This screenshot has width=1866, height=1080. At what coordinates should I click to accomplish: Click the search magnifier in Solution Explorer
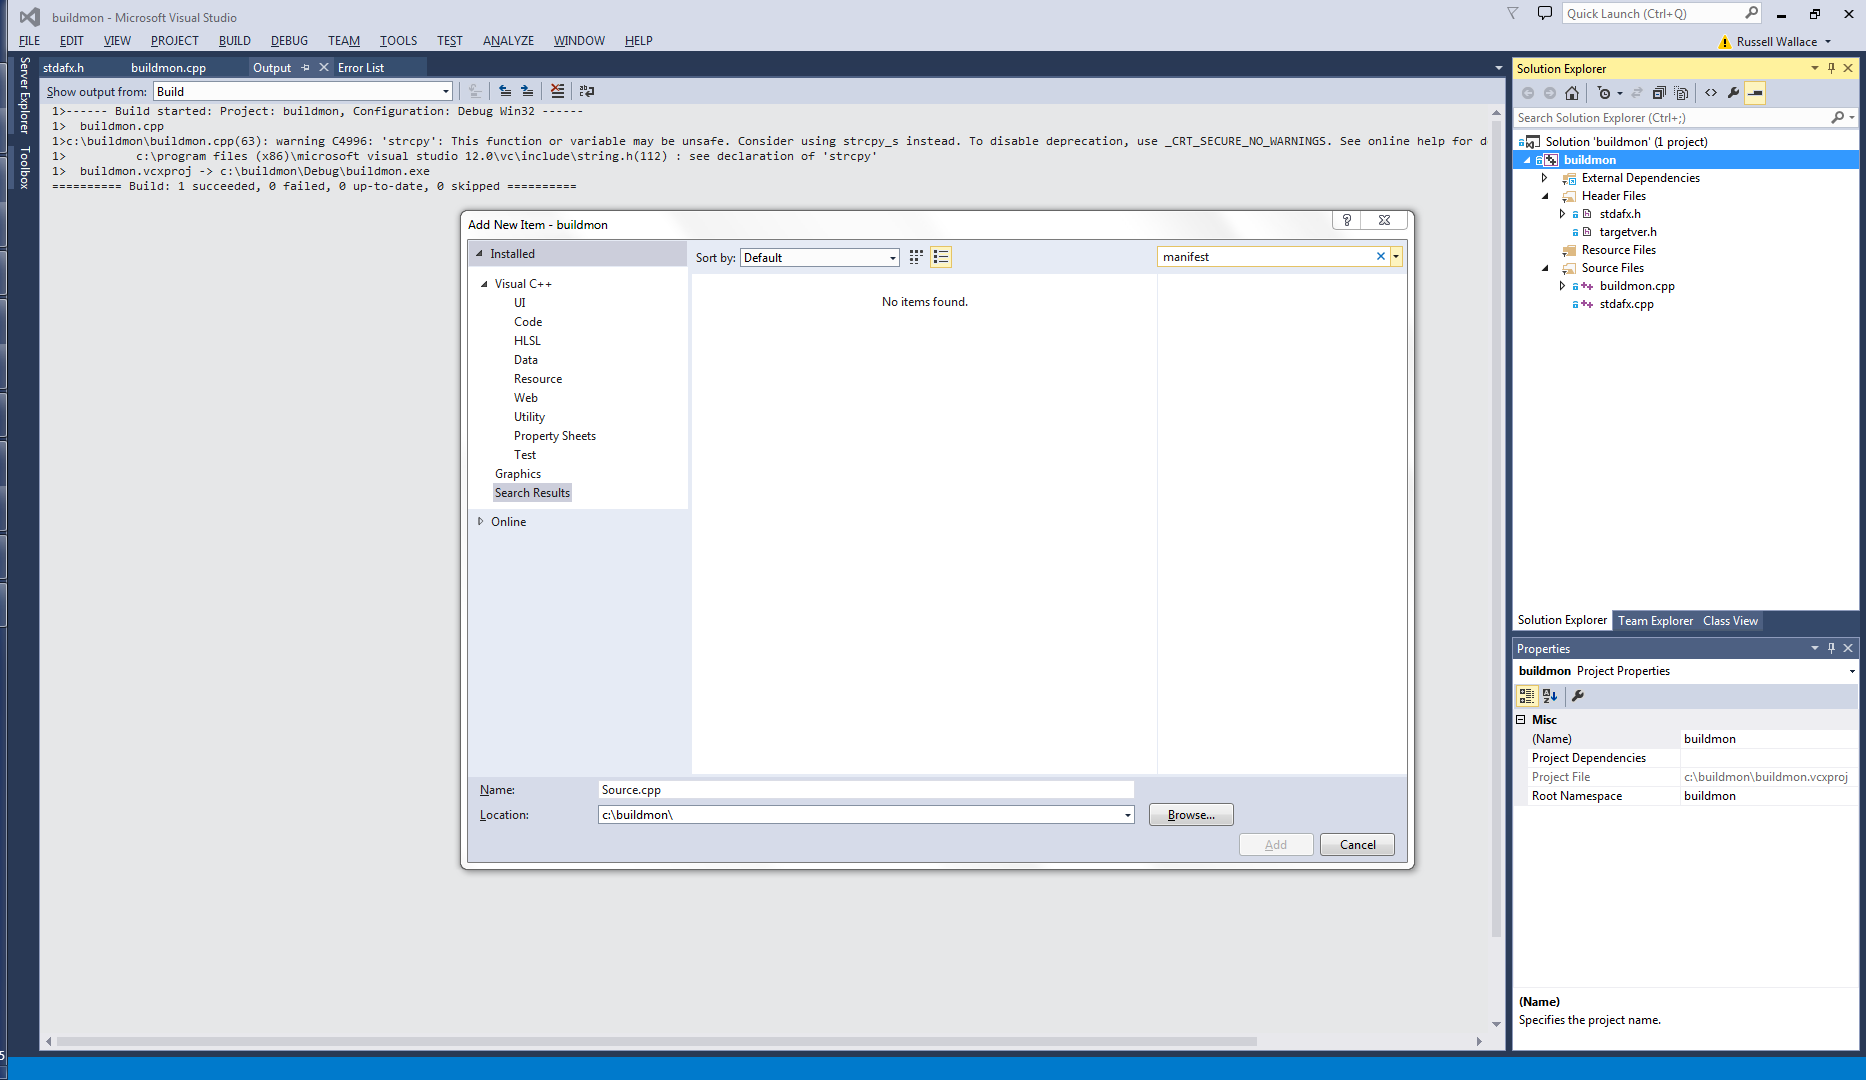tap(1837, 118)
